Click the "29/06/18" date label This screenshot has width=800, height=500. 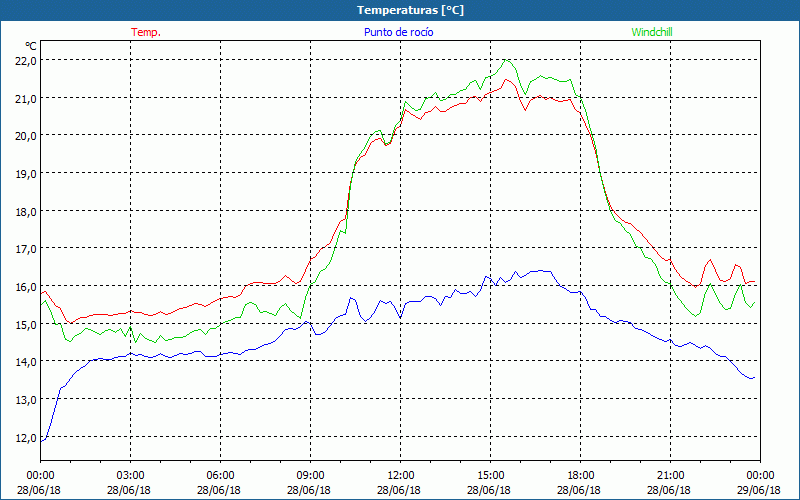(759, 490)
